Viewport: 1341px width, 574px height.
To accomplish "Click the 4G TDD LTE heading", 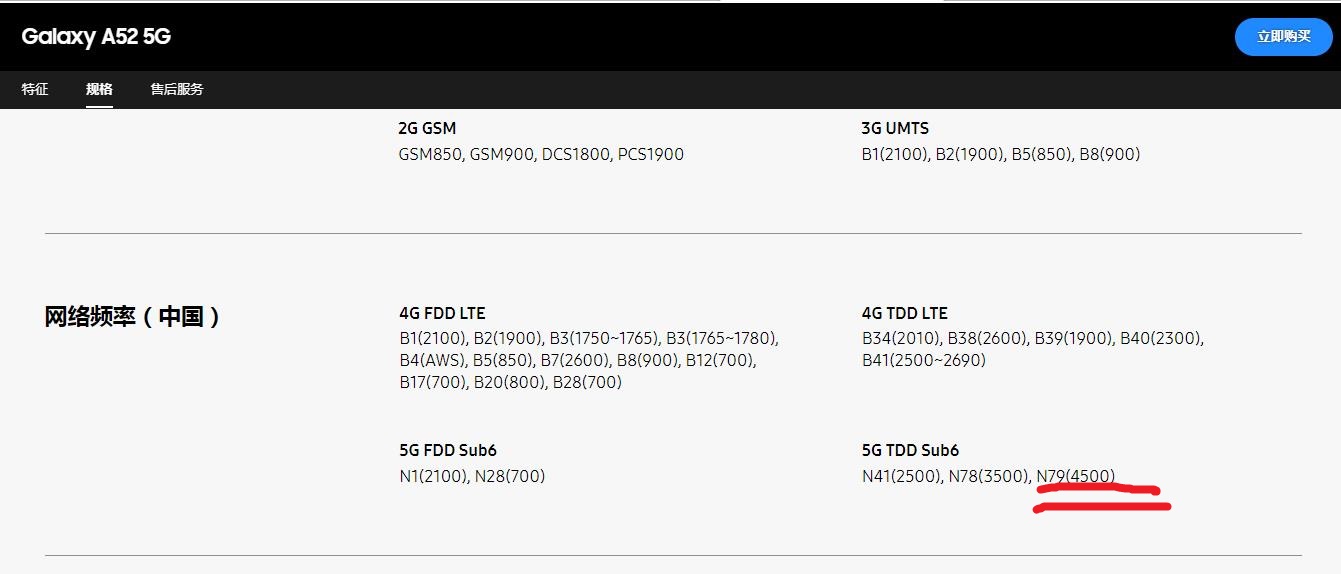I will [904, 313].
